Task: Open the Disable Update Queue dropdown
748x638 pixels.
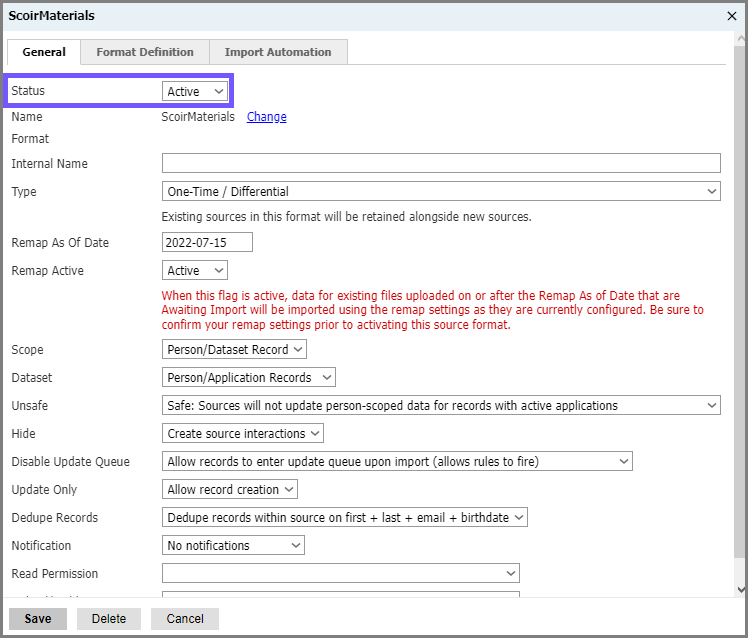Action: click(397, 461)
